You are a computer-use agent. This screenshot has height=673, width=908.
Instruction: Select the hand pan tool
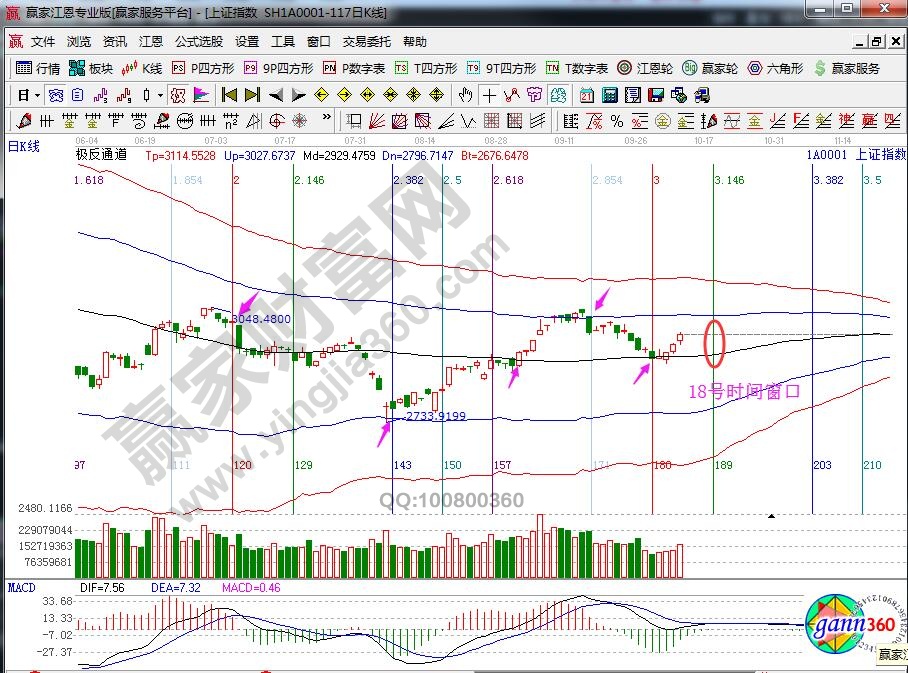pos(465,95)
